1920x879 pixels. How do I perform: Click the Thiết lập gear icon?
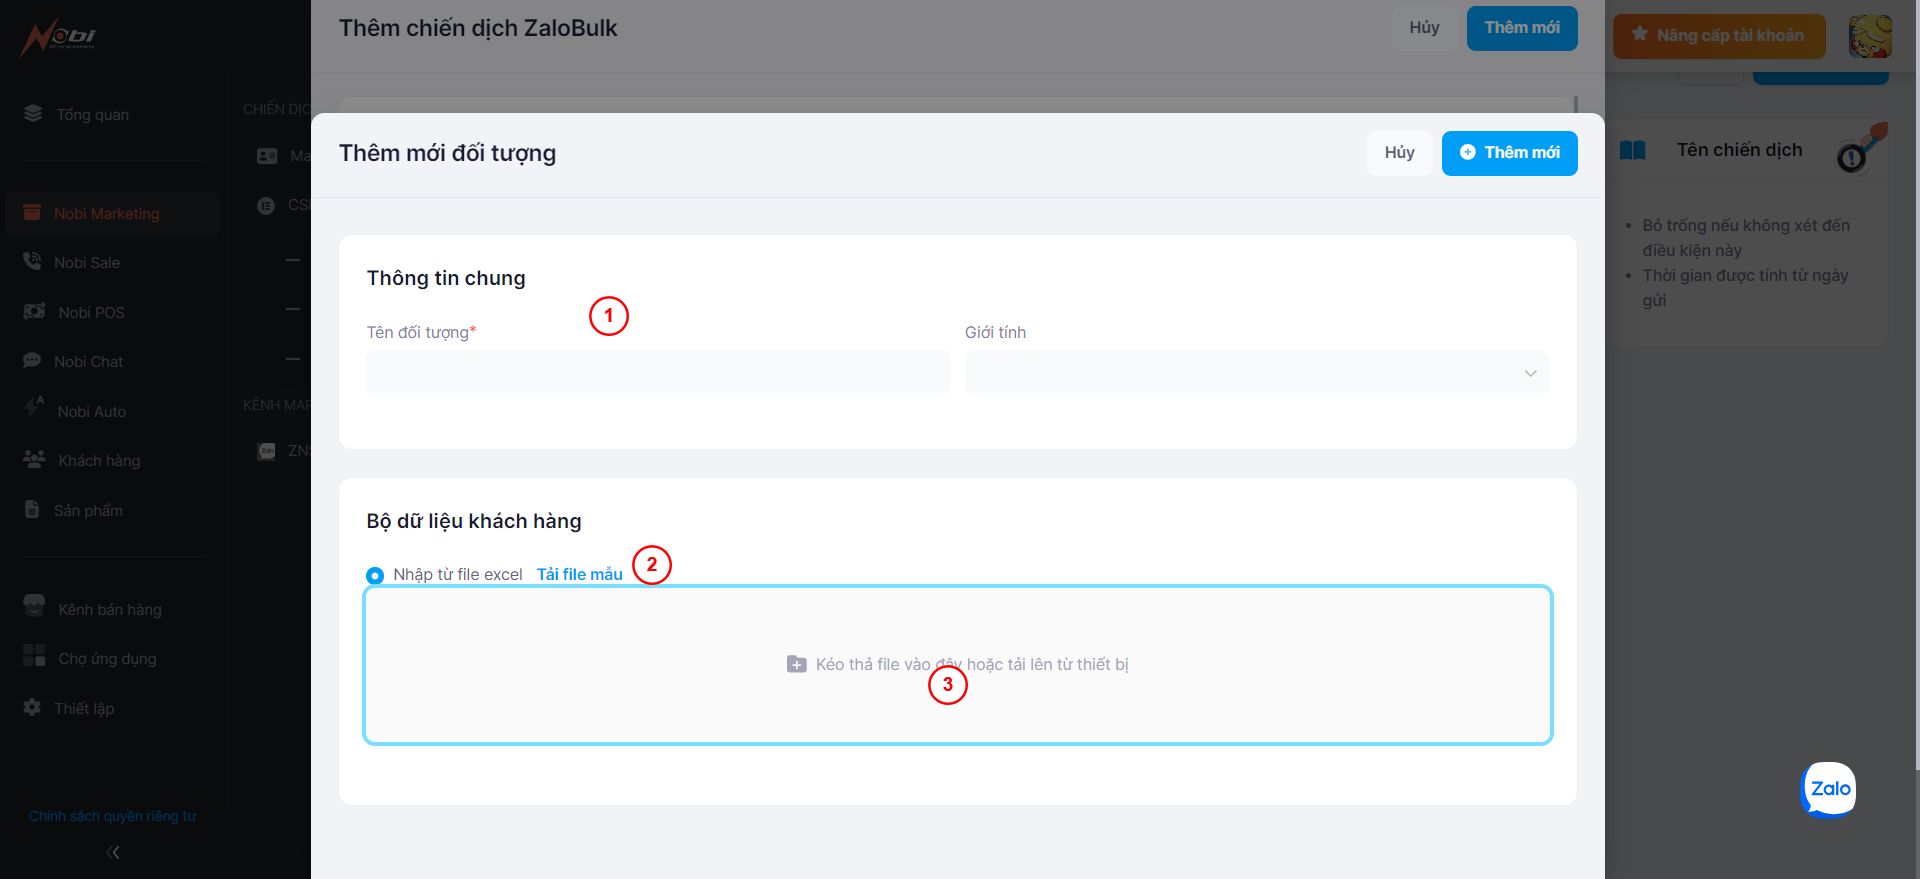click(x=33, y=708)
